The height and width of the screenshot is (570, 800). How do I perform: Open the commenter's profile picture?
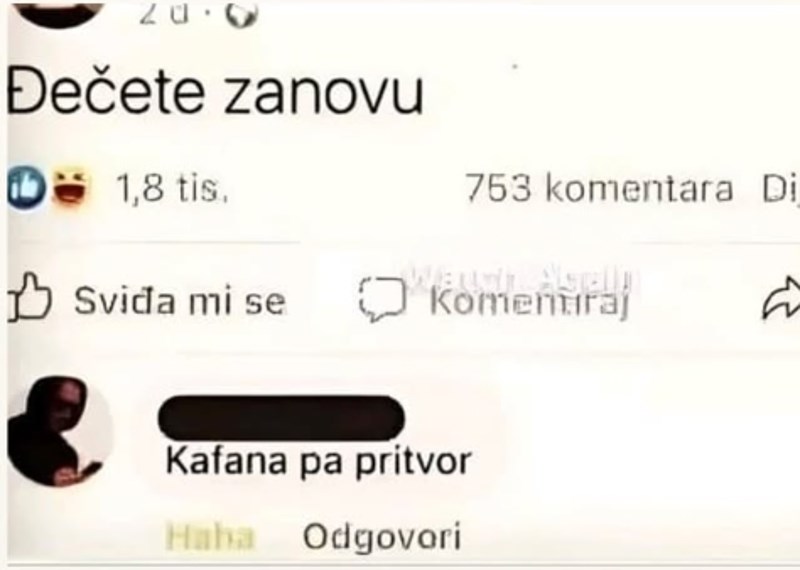click(x=59, y=432)
